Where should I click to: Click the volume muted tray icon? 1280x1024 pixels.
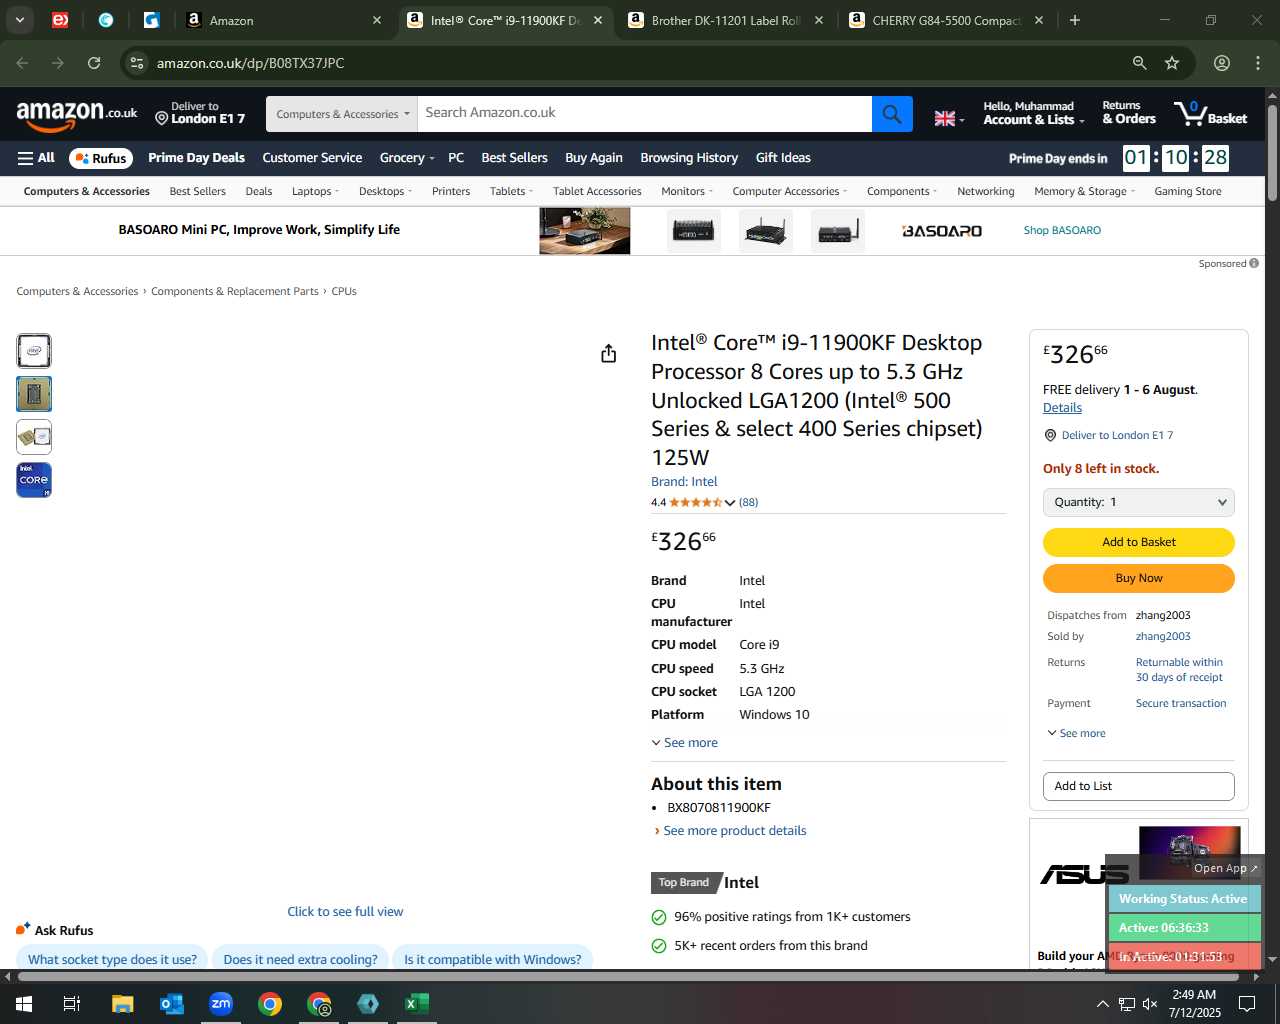[x=1150, y=1004]
